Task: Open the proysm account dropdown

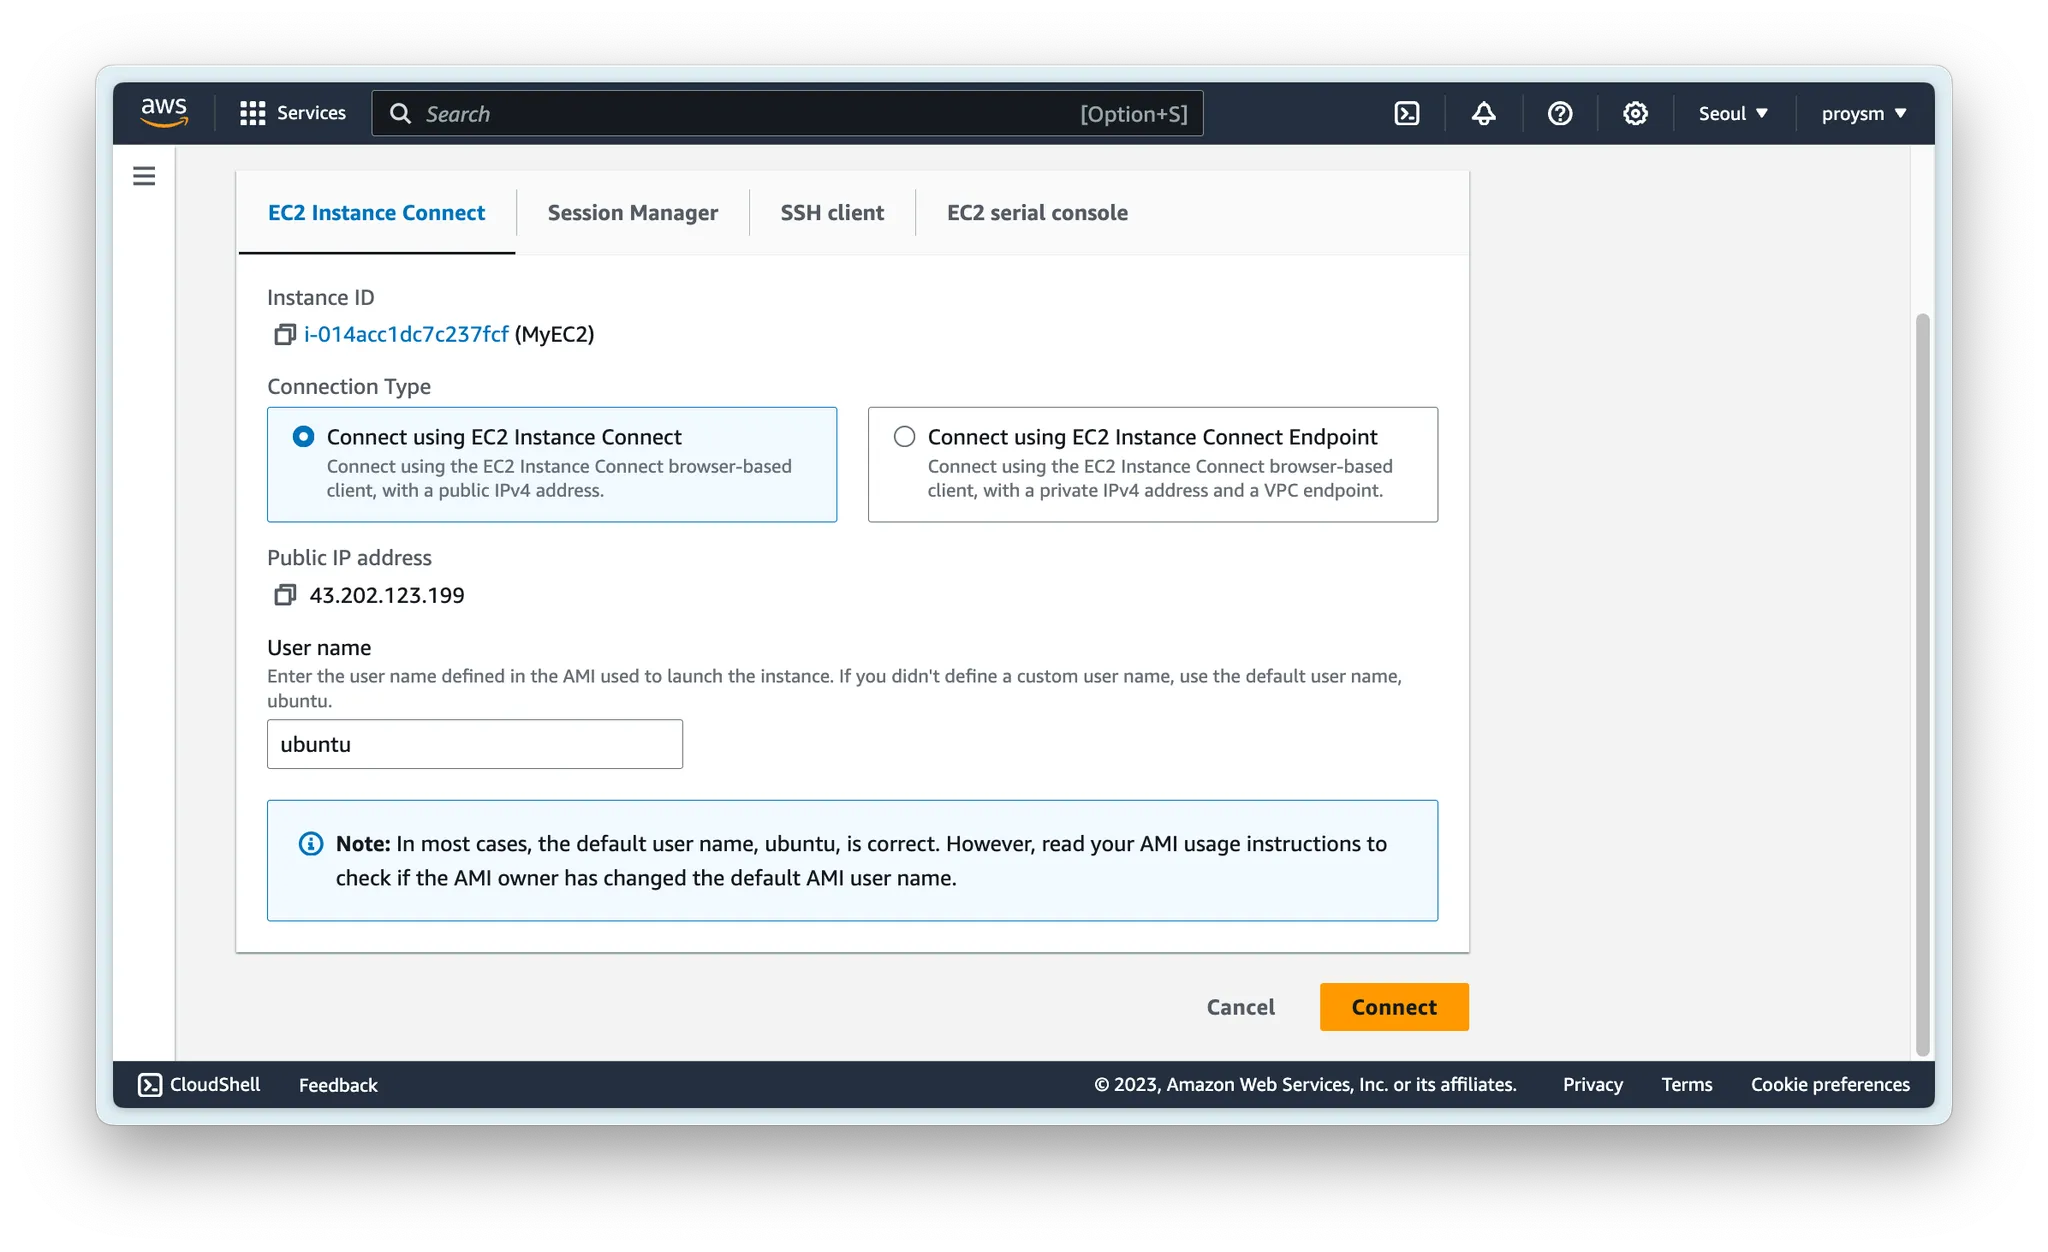Action: [x=1863, y=113]
